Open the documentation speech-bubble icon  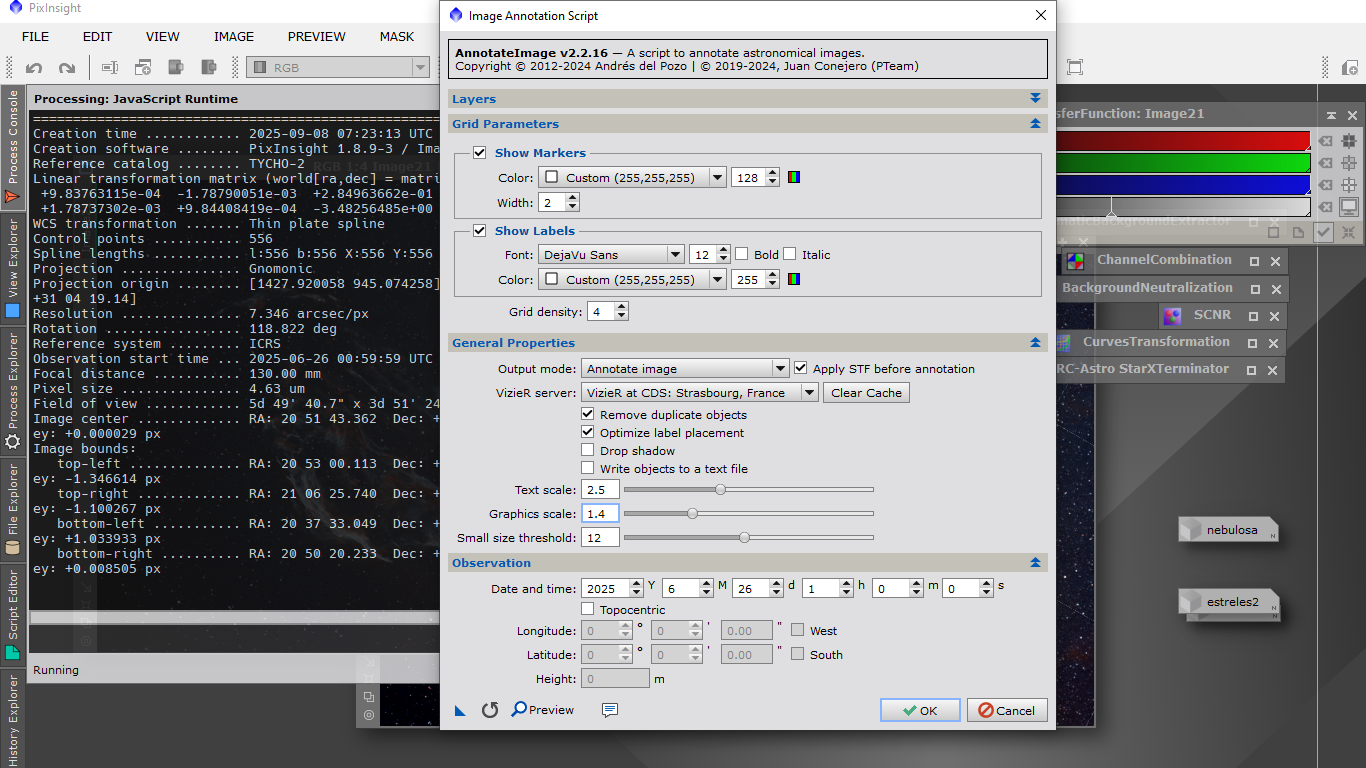pyautogui.click(x=610, y=710)
